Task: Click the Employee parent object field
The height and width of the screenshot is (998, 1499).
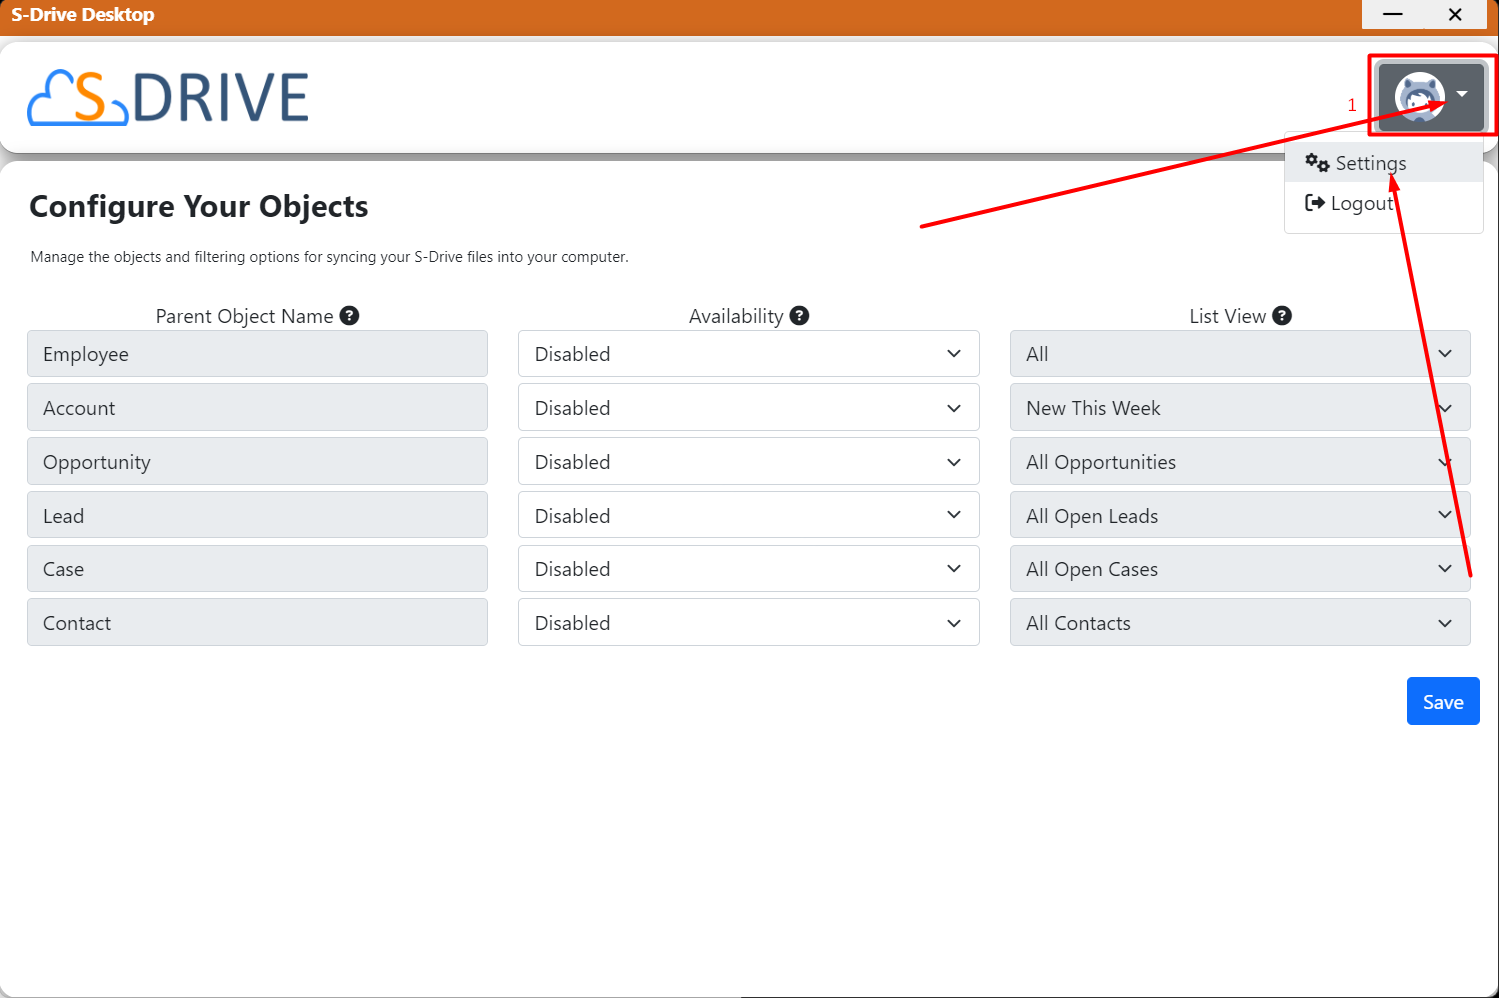Action: tap(257, 354)
